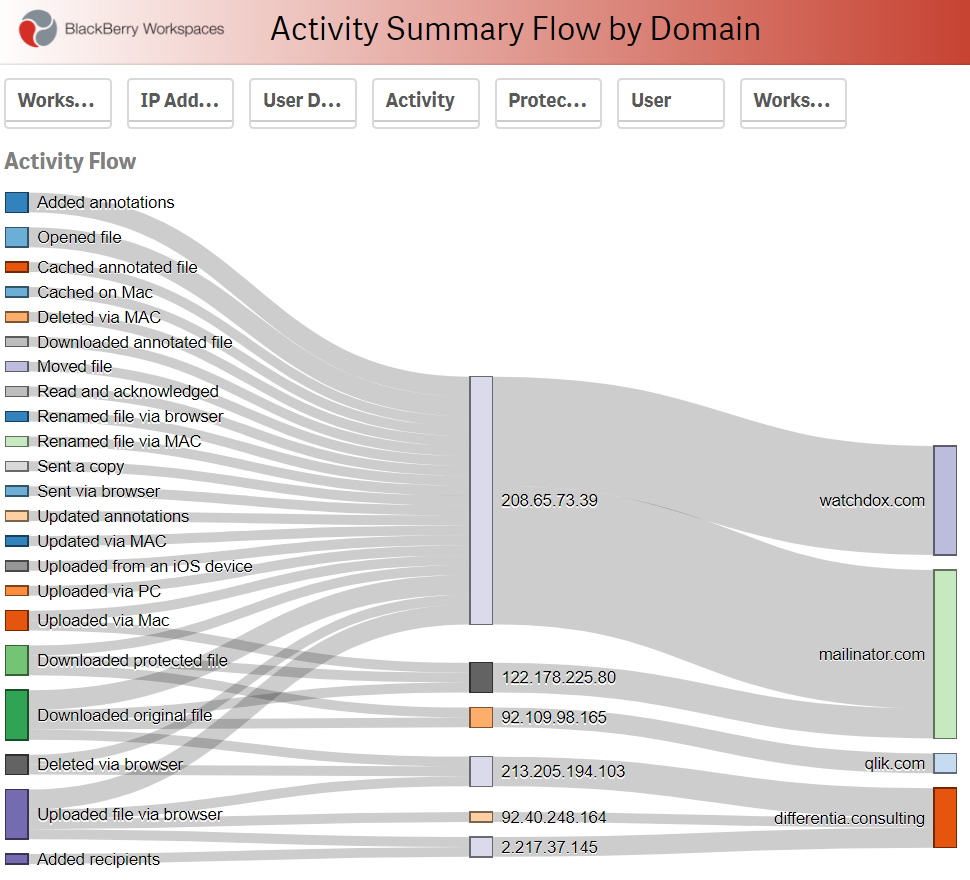The image size is (970, 880).
Task: Select the orange Uploaded via Mac node
Action: [17, 620]
